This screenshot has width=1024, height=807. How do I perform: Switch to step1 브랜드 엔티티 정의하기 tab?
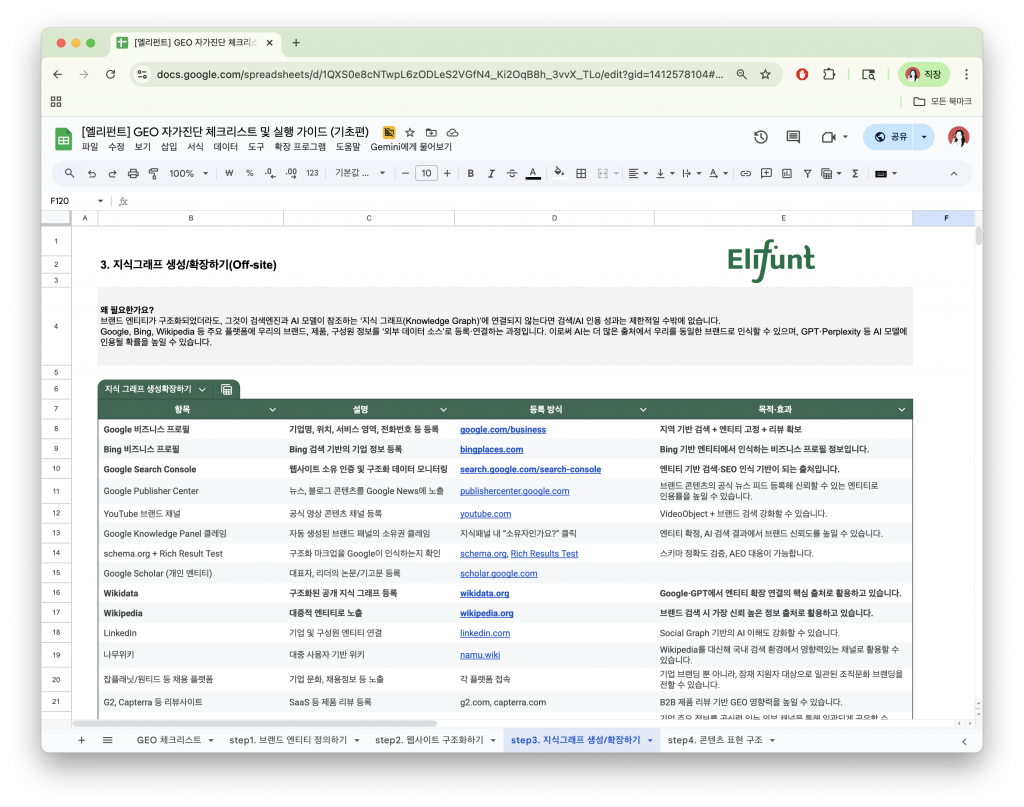point(288,740)
